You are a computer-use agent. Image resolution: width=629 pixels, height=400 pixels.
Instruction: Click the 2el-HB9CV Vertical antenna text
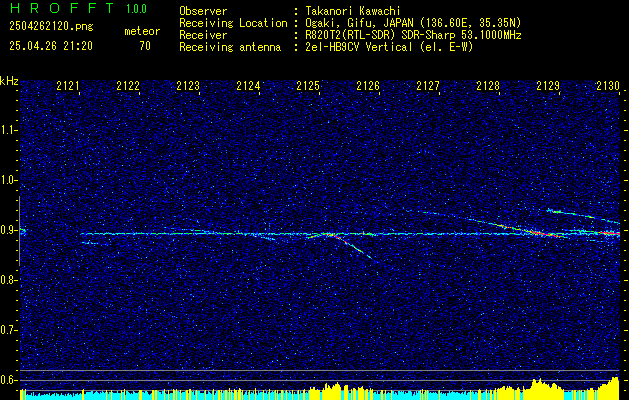pos(388,47)
